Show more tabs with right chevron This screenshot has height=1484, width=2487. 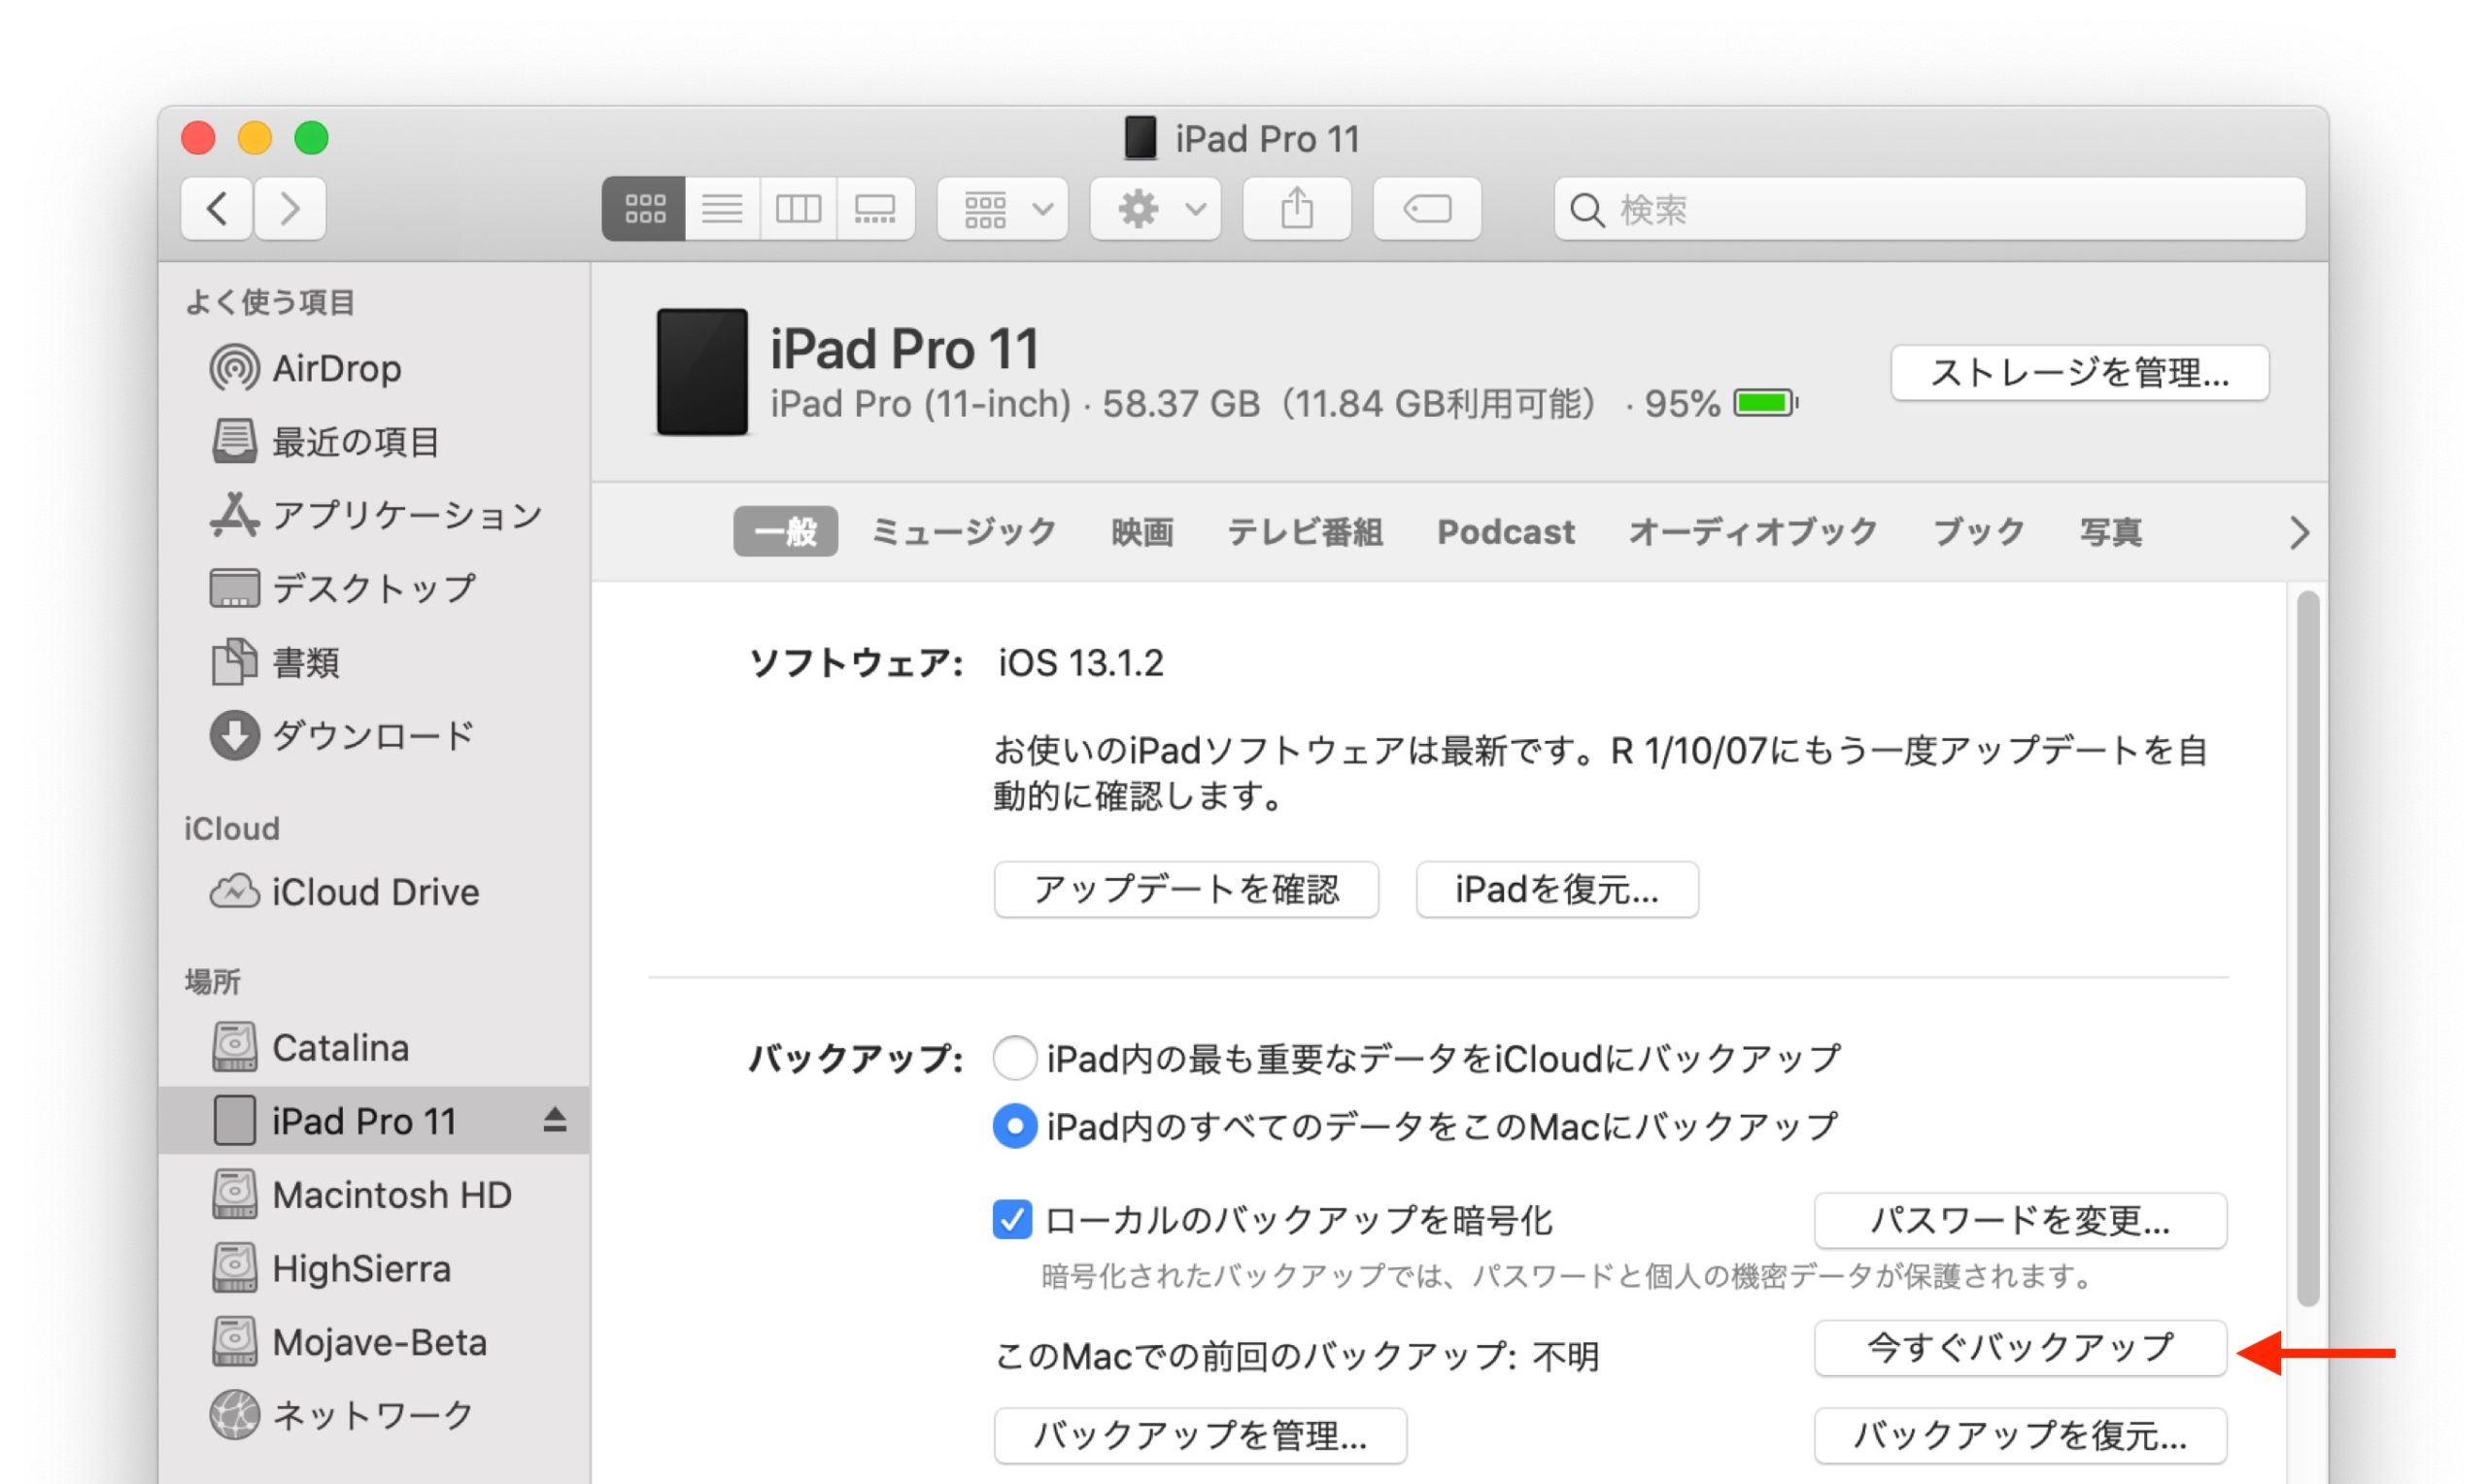click(x=2299, y=532)
